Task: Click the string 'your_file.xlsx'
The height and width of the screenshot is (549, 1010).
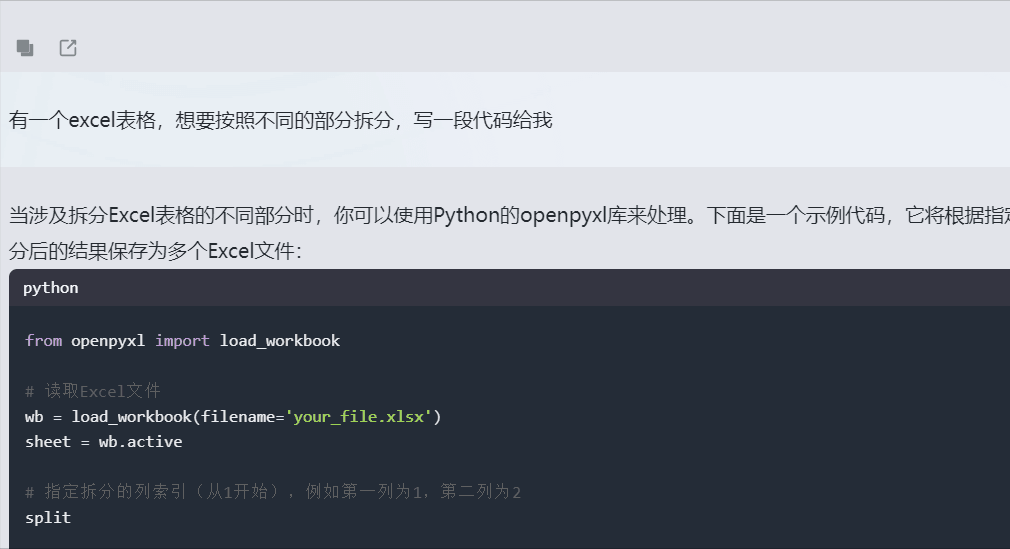Action: pos(359,417)
